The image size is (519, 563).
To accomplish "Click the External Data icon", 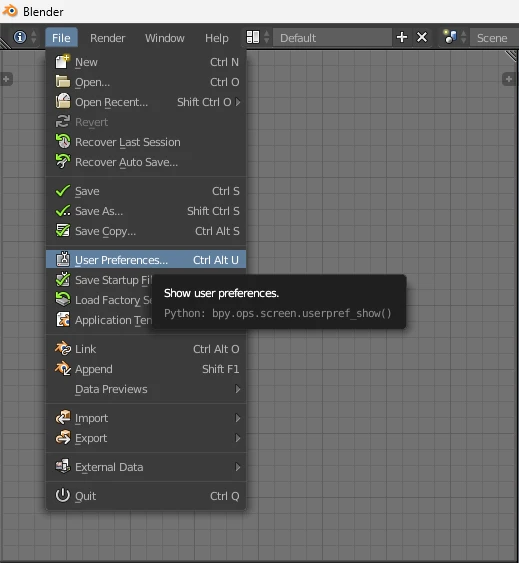I will [63, 466].
